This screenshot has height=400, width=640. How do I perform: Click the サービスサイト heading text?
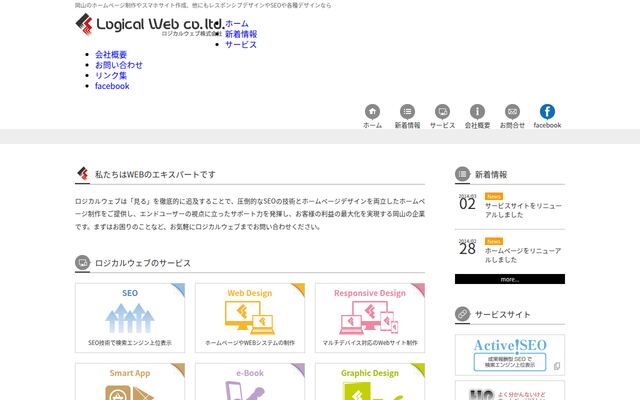tap(502, 314)
